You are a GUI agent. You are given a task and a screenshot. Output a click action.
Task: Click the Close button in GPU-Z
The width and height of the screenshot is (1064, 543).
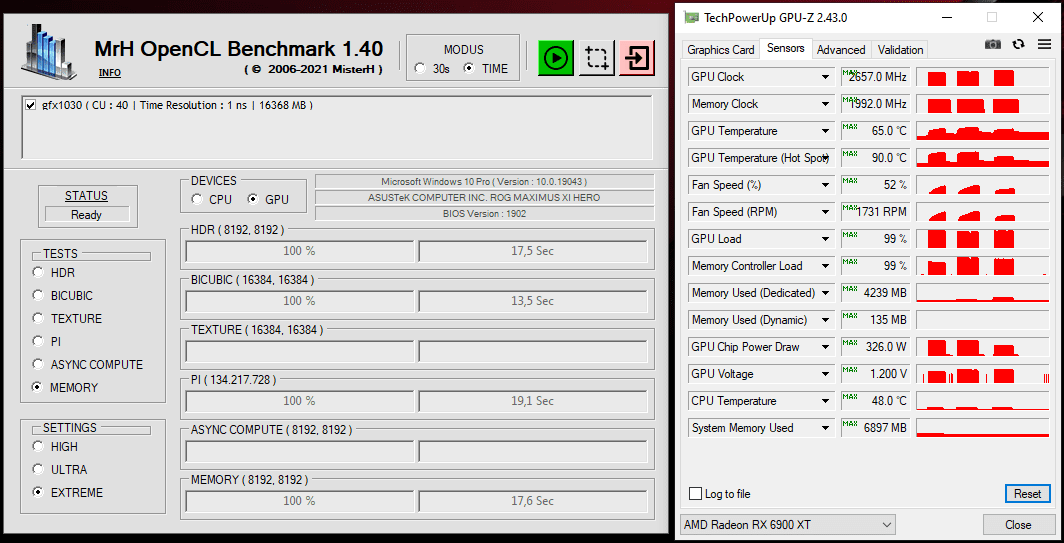[x=1018, y=525]
